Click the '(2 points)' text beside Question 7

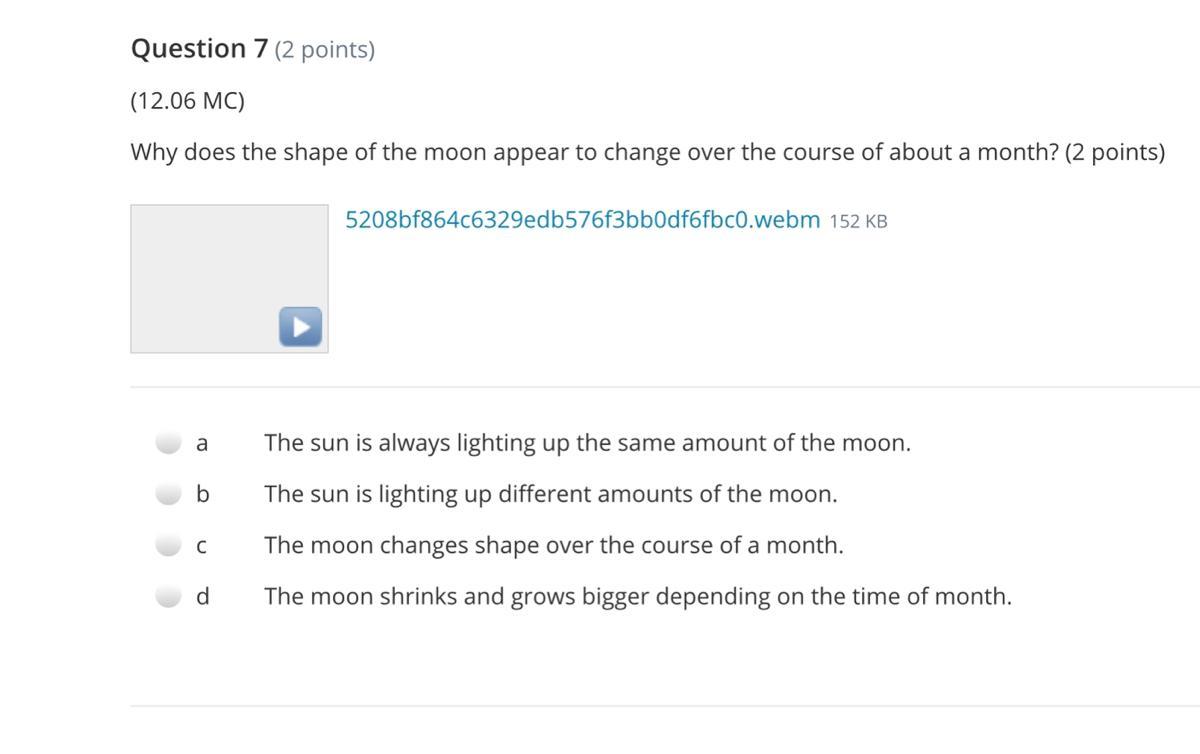coord(325,50)
